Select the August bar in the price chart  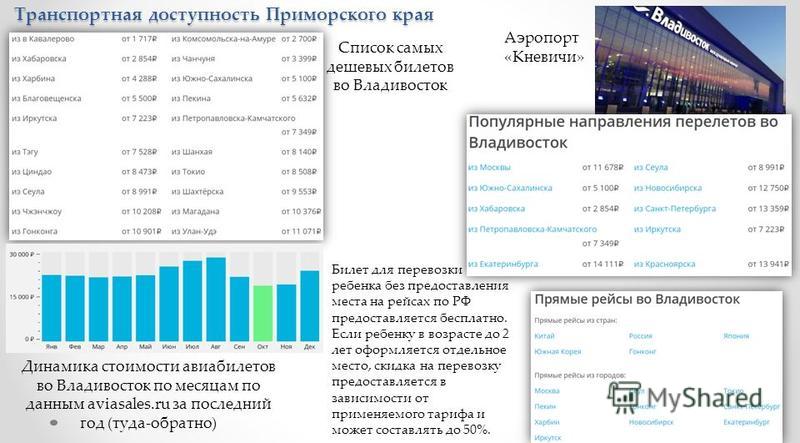[216, 299]
